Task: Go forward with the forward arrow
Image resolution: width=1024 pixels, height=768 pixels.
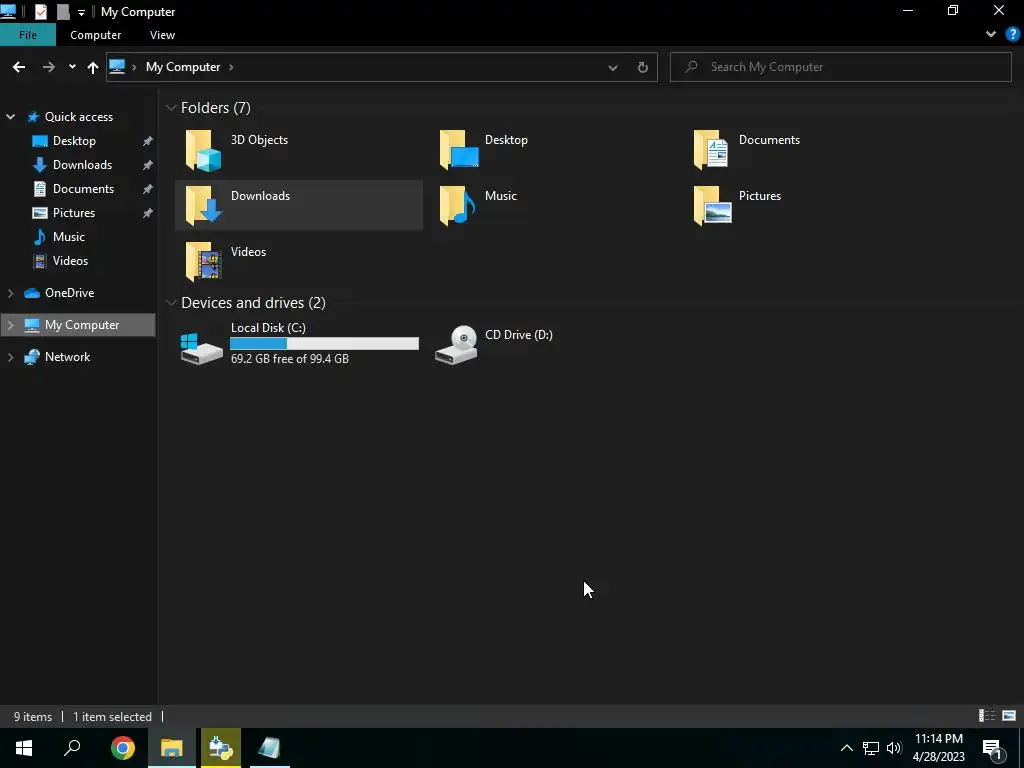Action: 49,67
